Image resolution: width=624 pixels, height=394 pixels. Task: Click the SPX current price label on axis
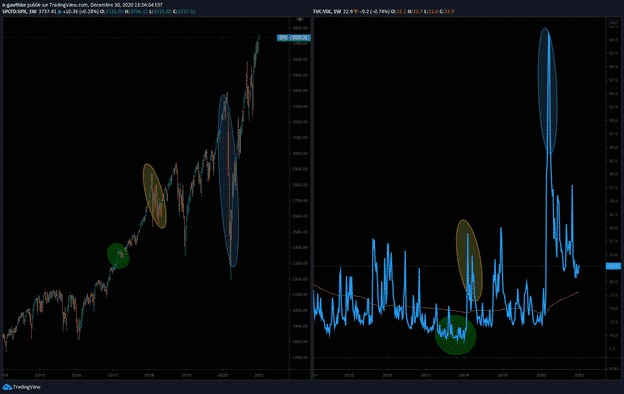pyautogui.click(x=294, y=38)
